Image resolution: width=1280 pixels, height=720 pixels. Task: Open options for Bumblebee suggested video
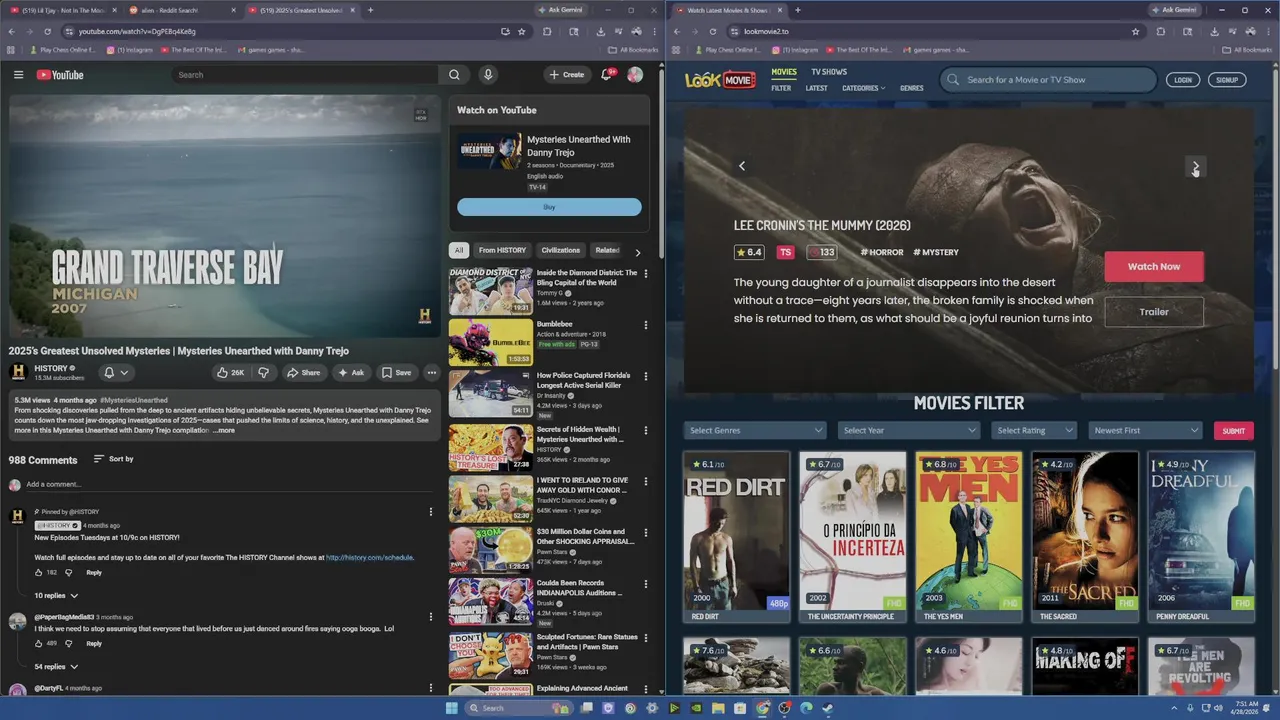click(646, 325)
